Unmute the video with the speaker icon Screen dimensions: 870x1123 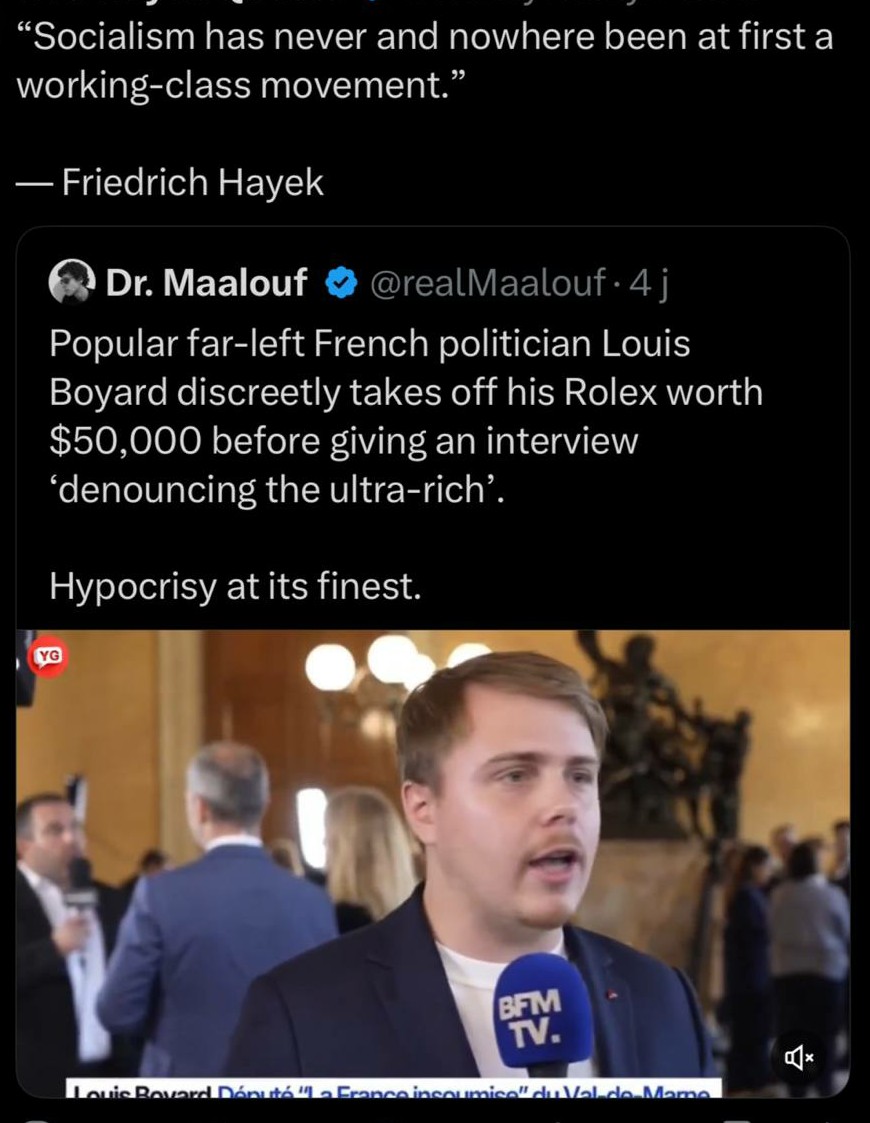coord(800,1056)
